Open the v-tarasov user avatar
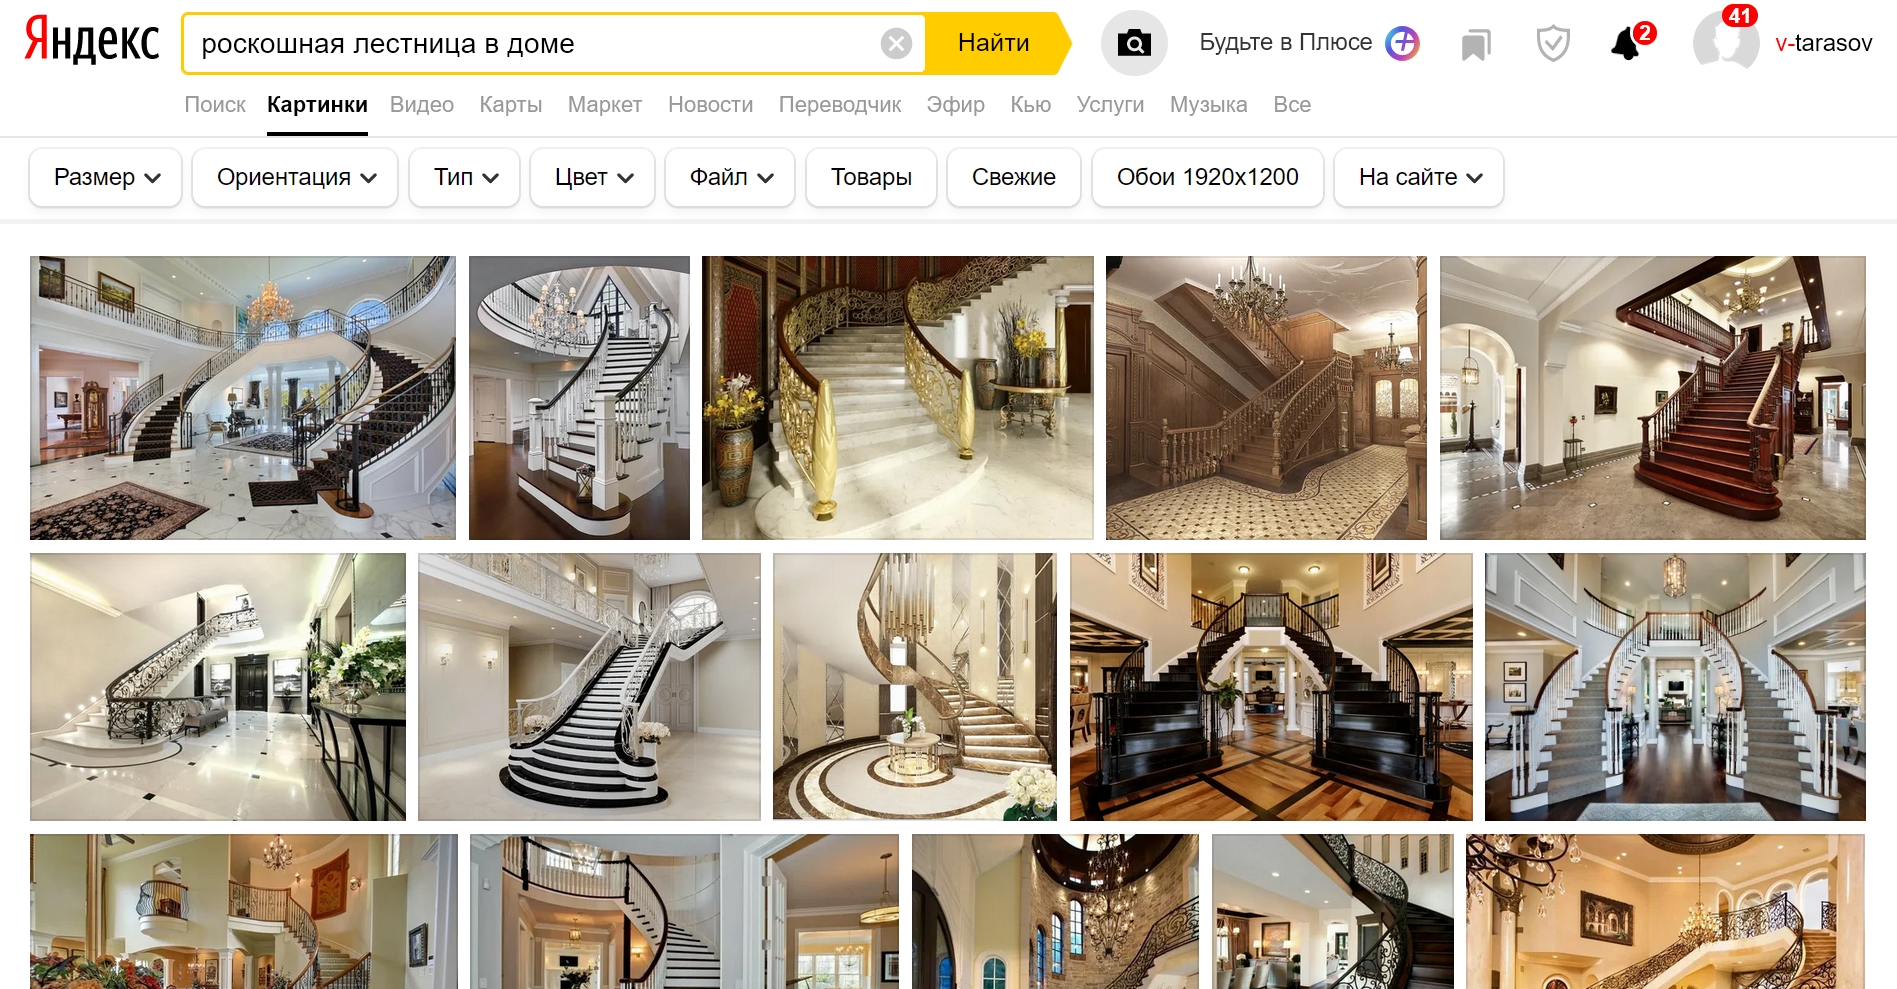Viewport: 1897px width, 989px height. 1726,43
